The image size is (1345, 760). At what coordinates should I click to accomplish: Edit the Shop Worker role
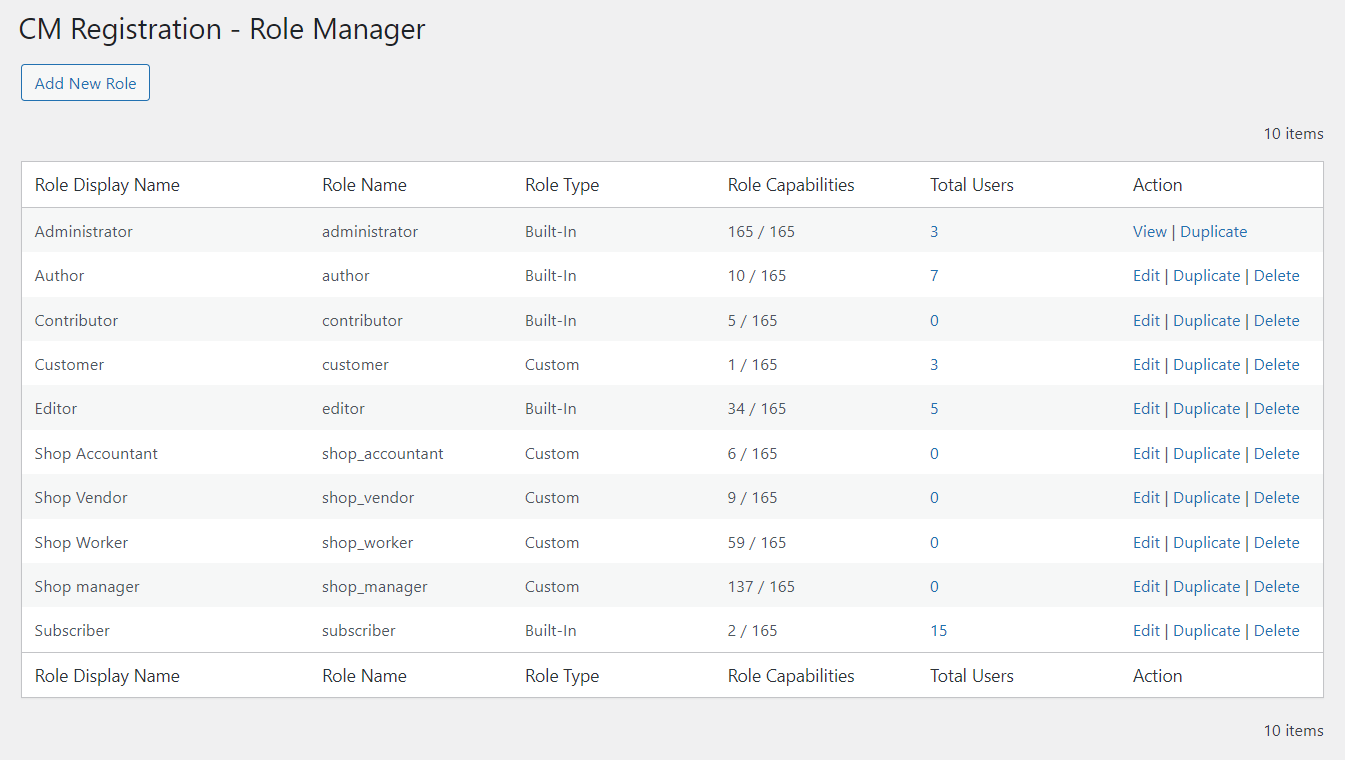tap(1146, 542)
